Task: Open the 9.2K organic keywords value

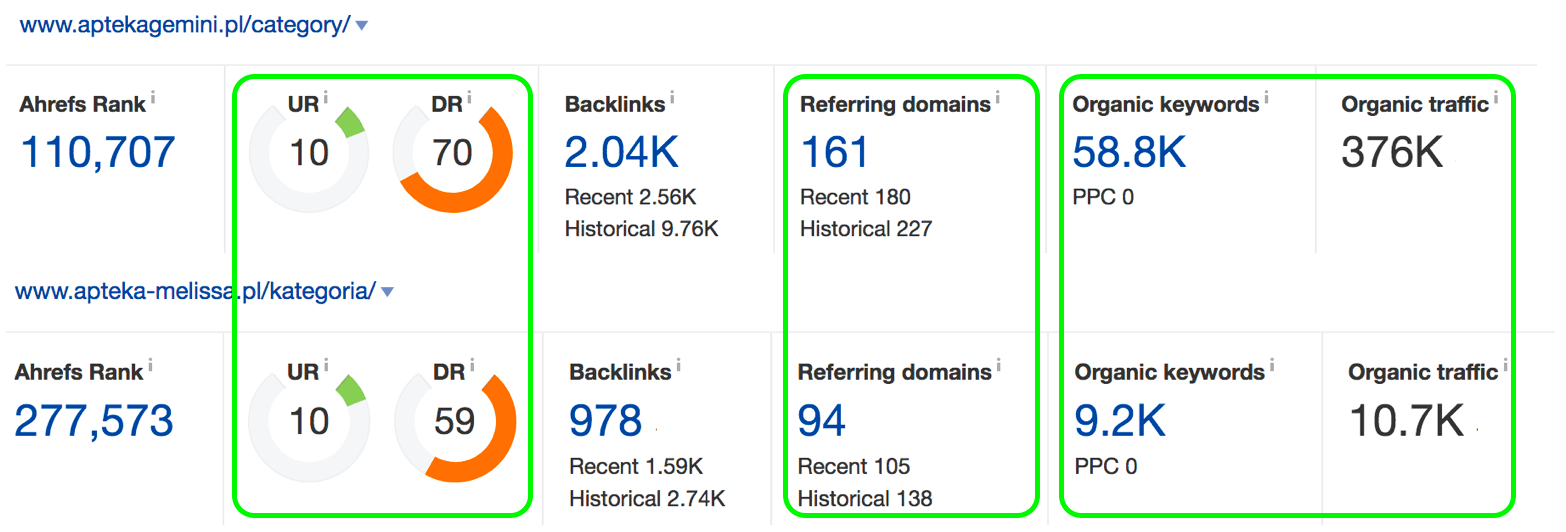Action: (1120, 421)
